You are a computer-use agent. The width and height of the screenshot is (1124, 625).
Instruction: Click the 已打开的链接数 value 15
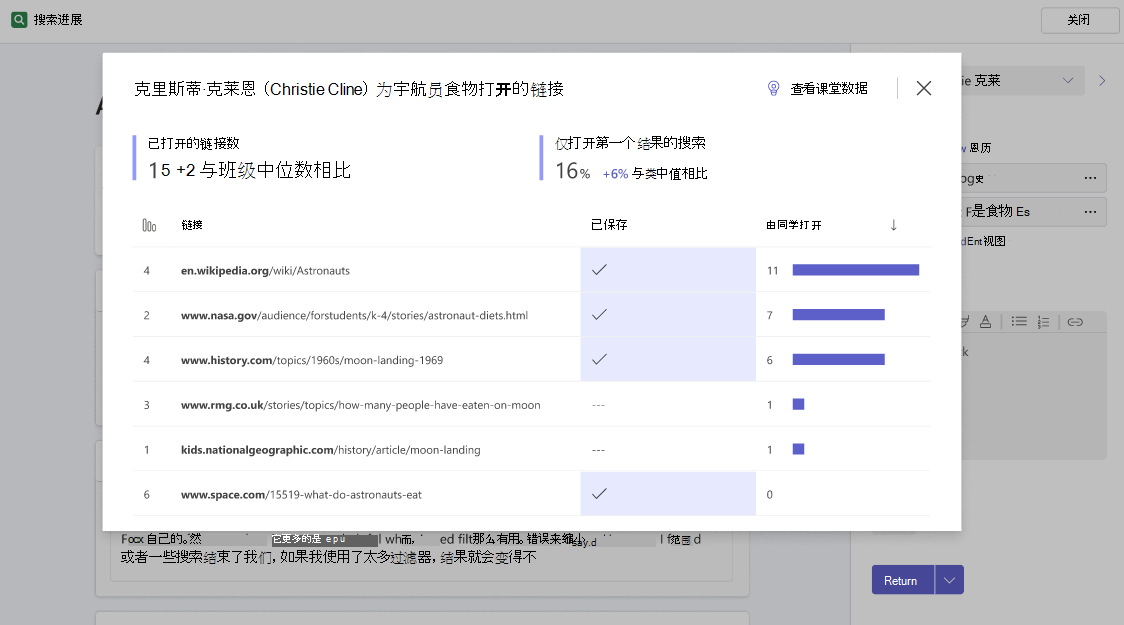159,170
